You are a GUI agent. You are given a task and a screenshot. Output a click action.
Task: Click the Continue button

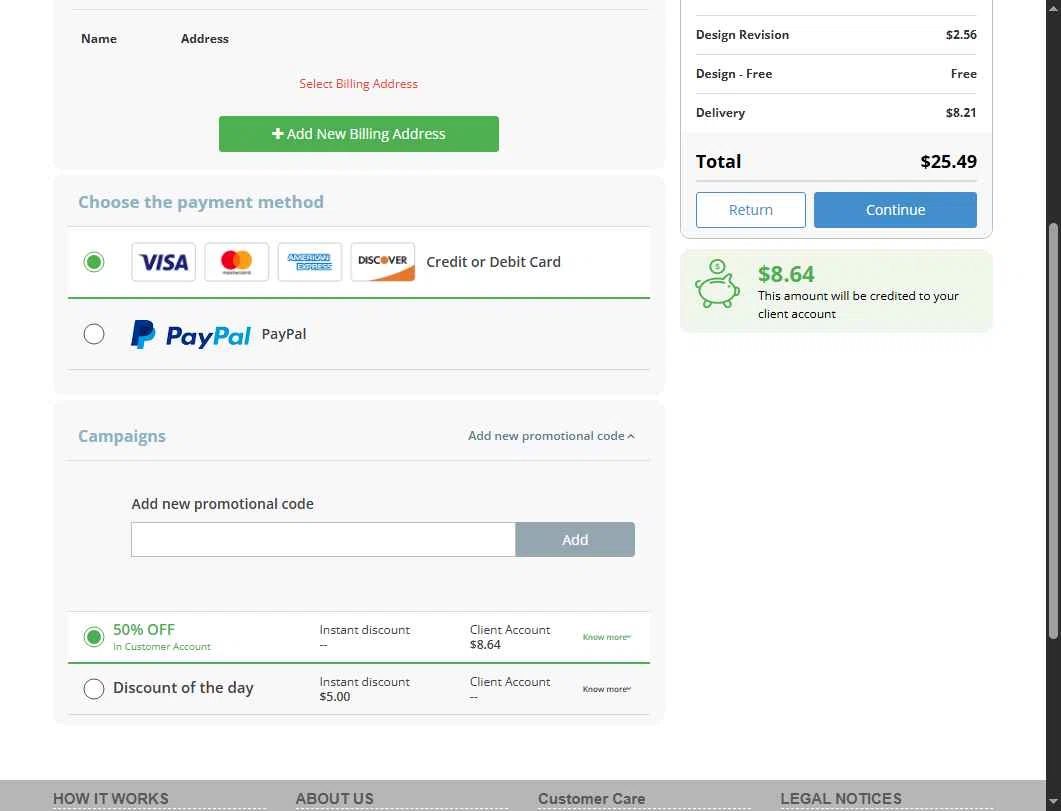[x=895, y=210]
